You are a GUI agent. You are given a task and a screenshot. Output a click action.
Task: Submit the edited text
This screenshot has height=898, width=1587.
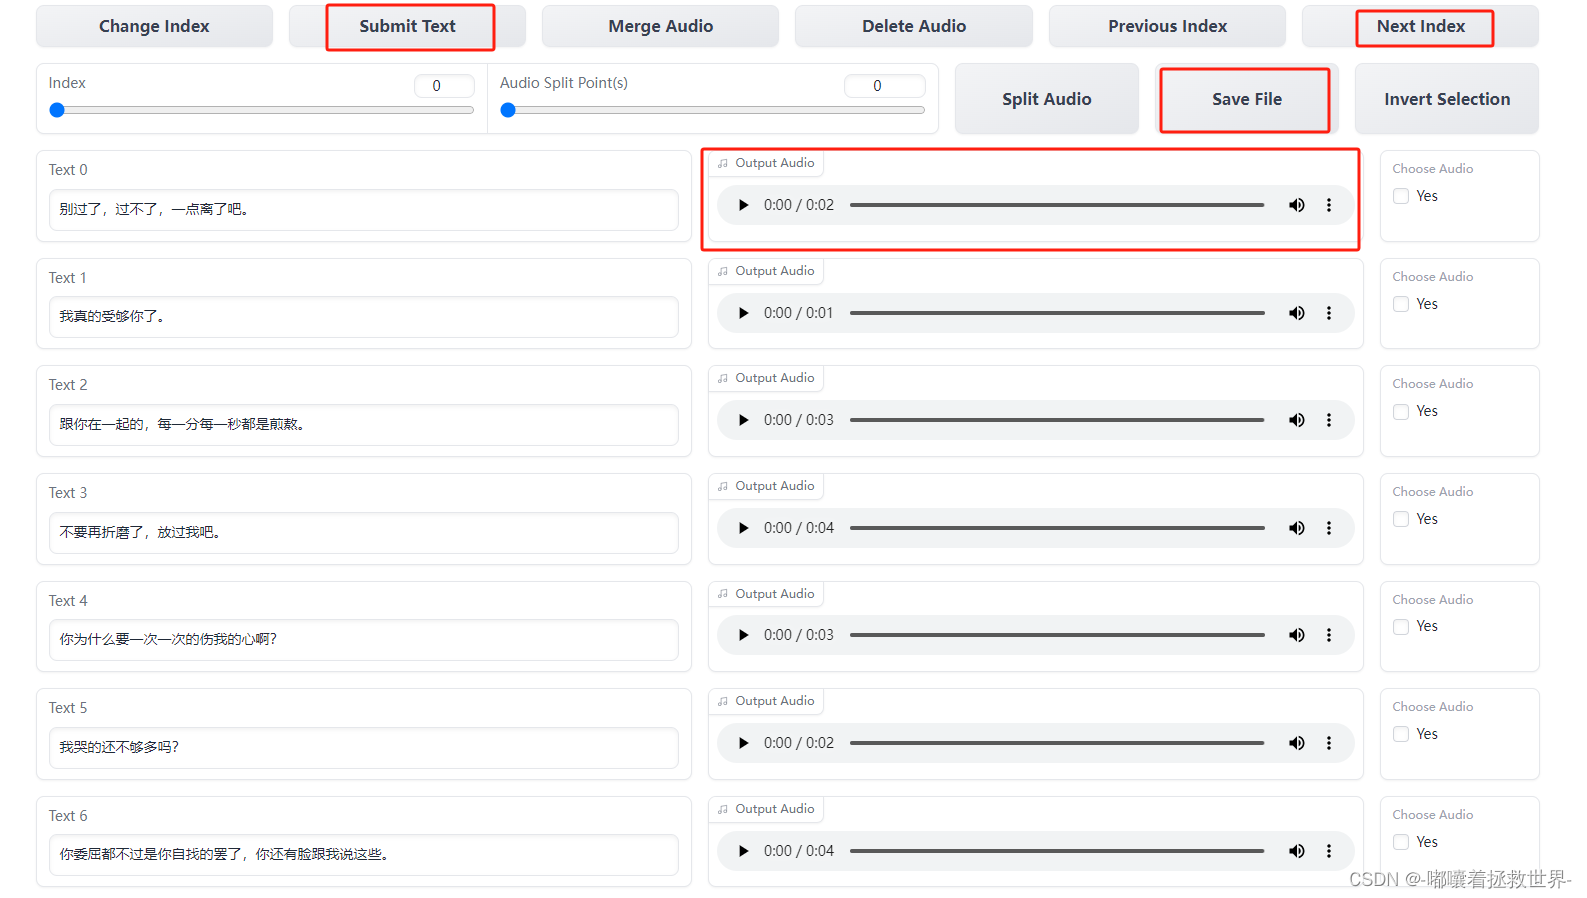[407, 26]
